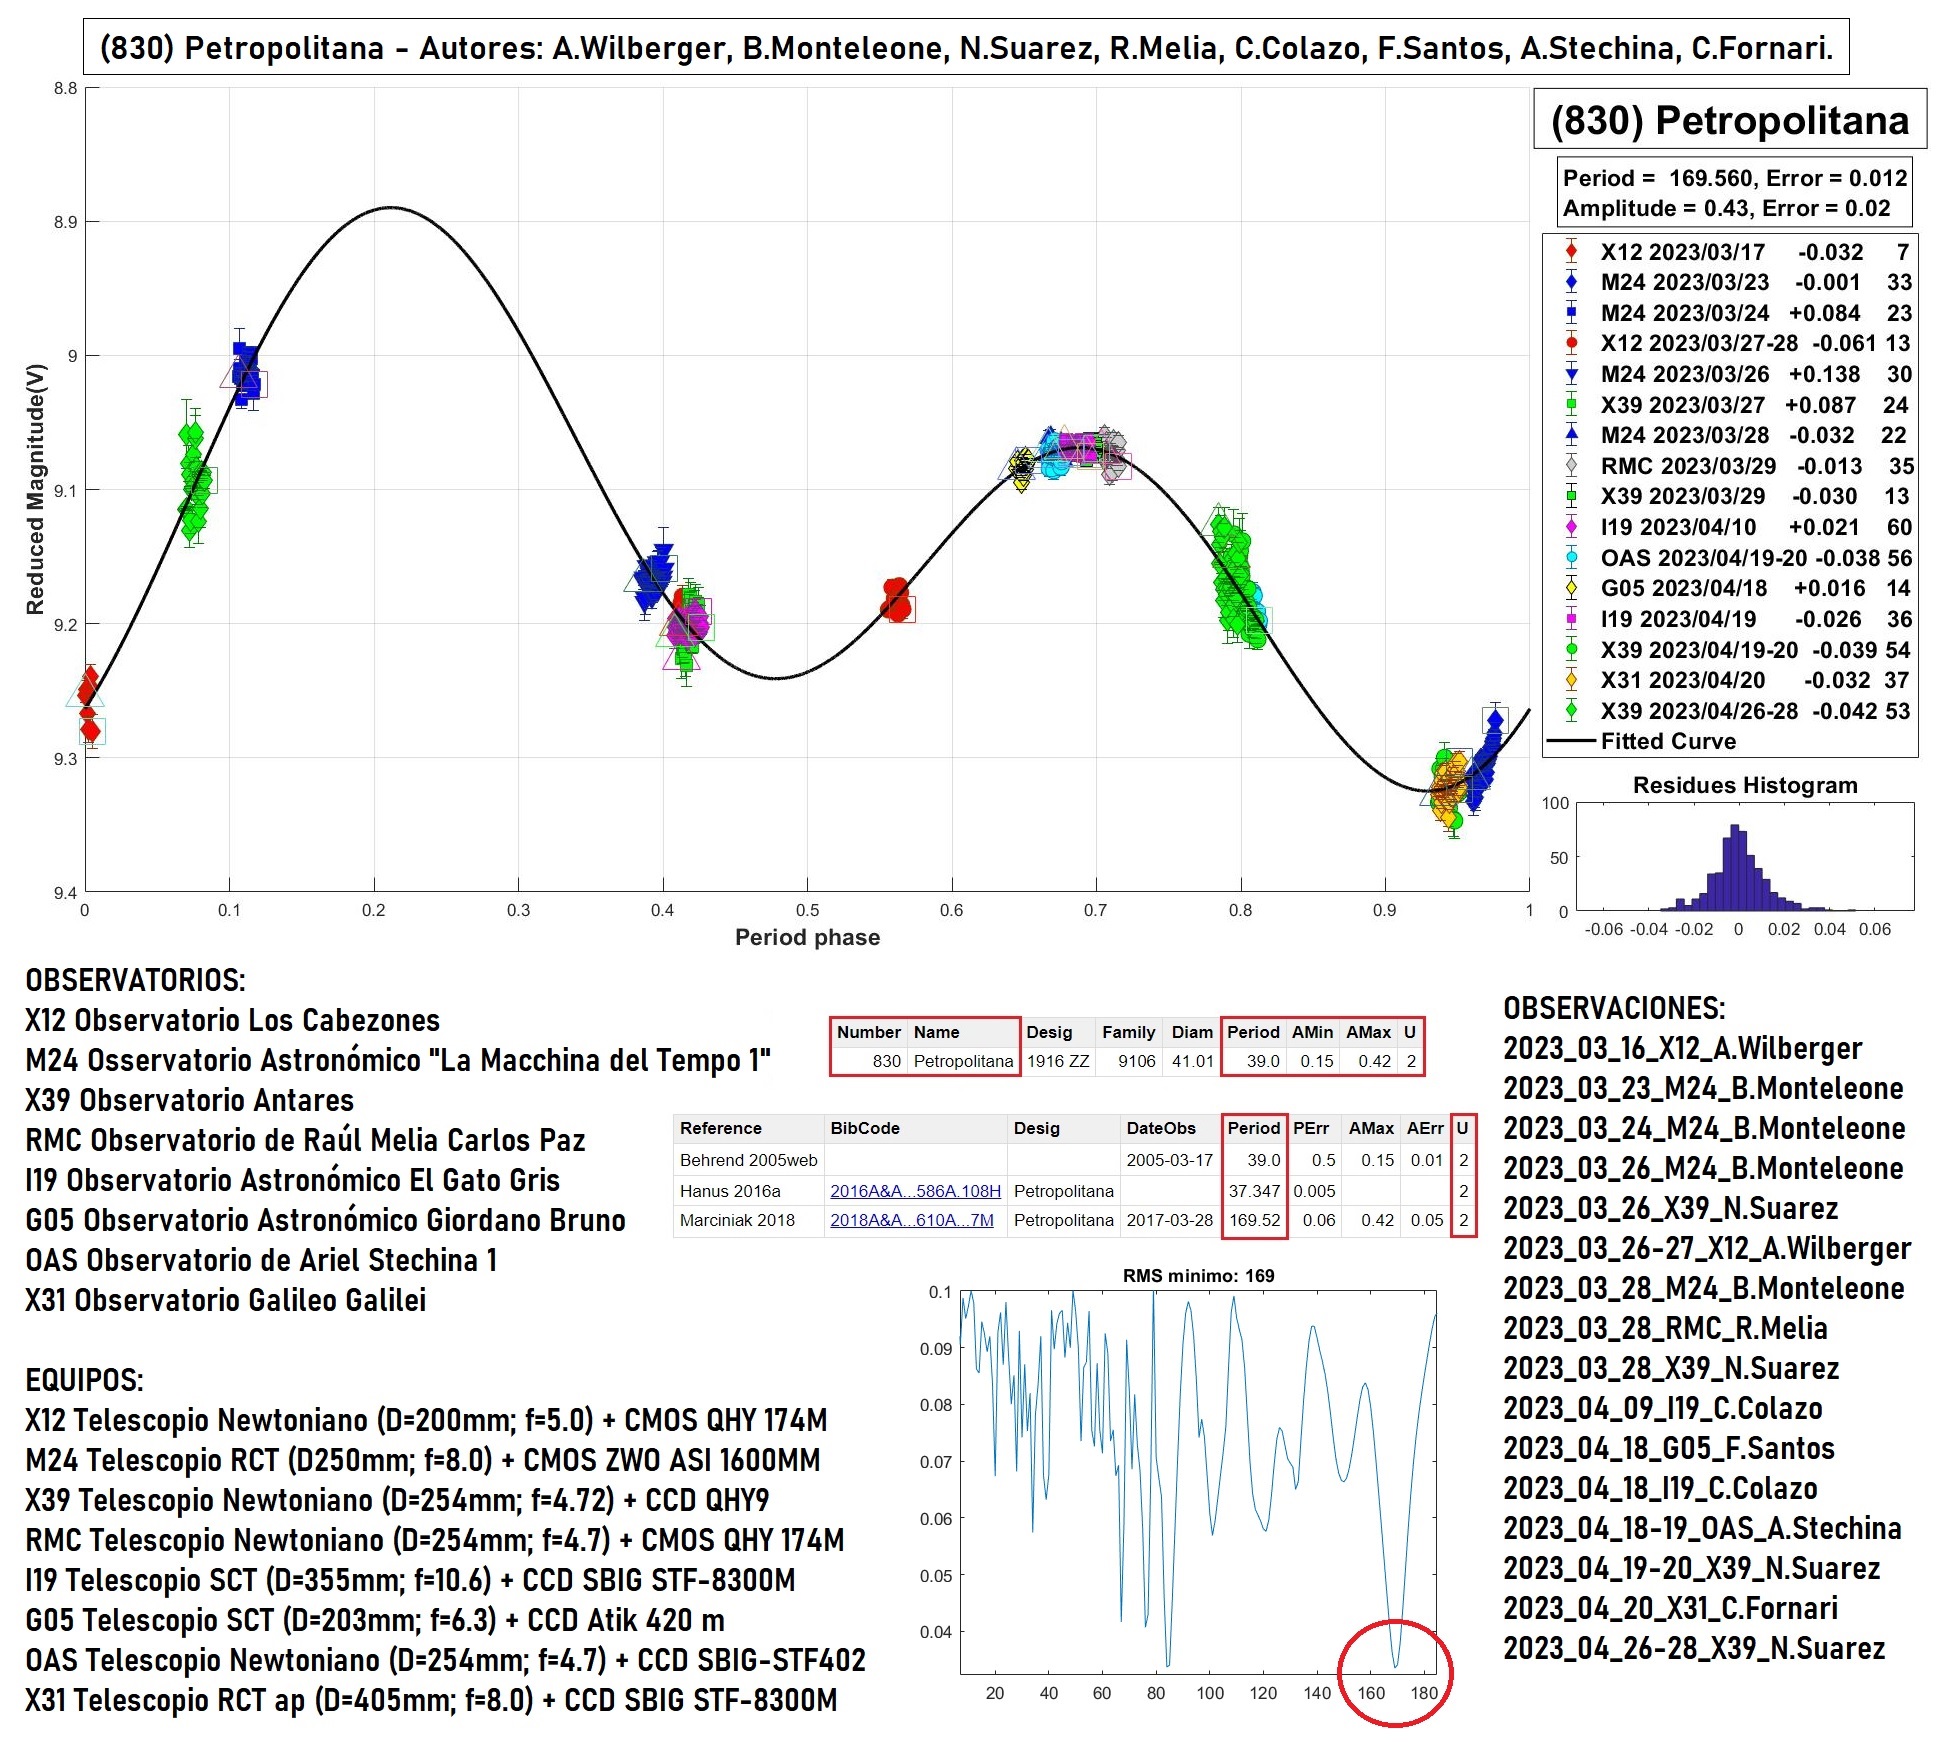Image resolution: width=1942 pixels, height=1742 pixels.
Task: Click the Period column header in reference table
Action: (1253, 1128)
